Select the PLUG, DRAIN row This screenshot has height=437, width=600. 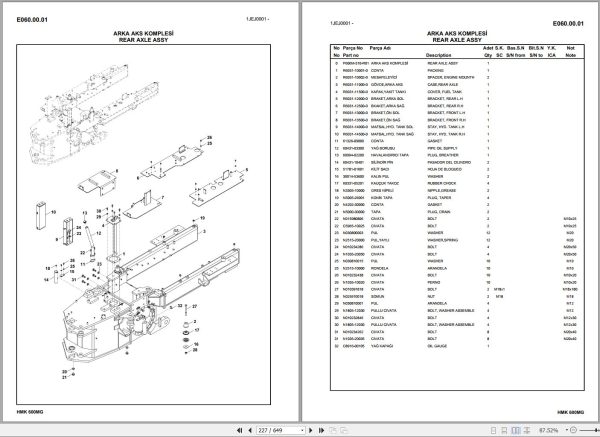(457, 212)
